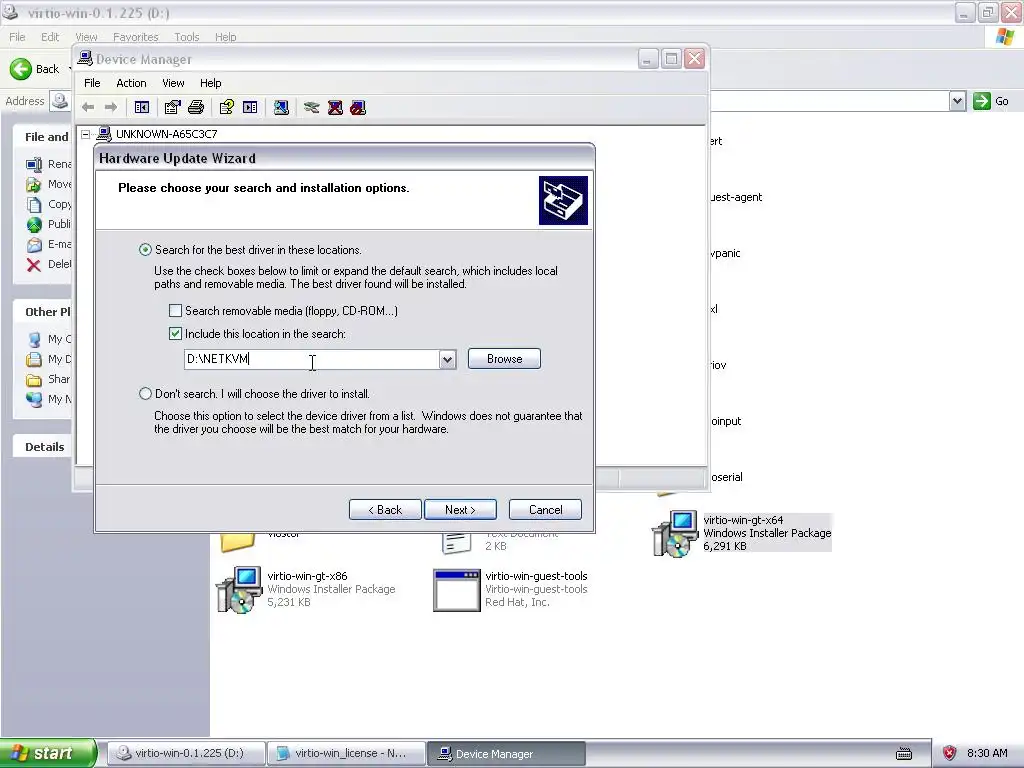1024x768 pixels.
Task: Toggle the action pane toolbar icon
Action: (x=250, y=107)
